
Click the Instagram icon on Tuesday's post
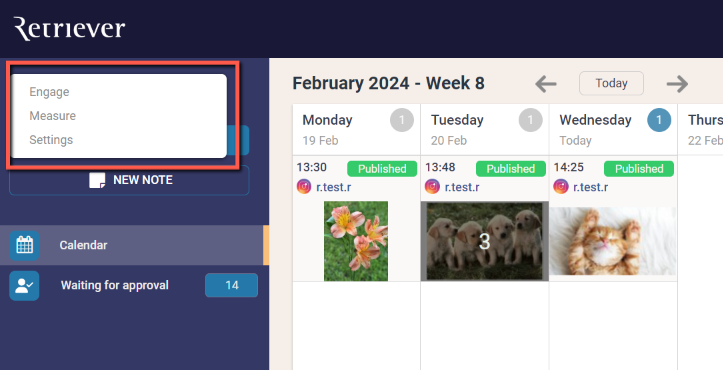click(432, 187)
